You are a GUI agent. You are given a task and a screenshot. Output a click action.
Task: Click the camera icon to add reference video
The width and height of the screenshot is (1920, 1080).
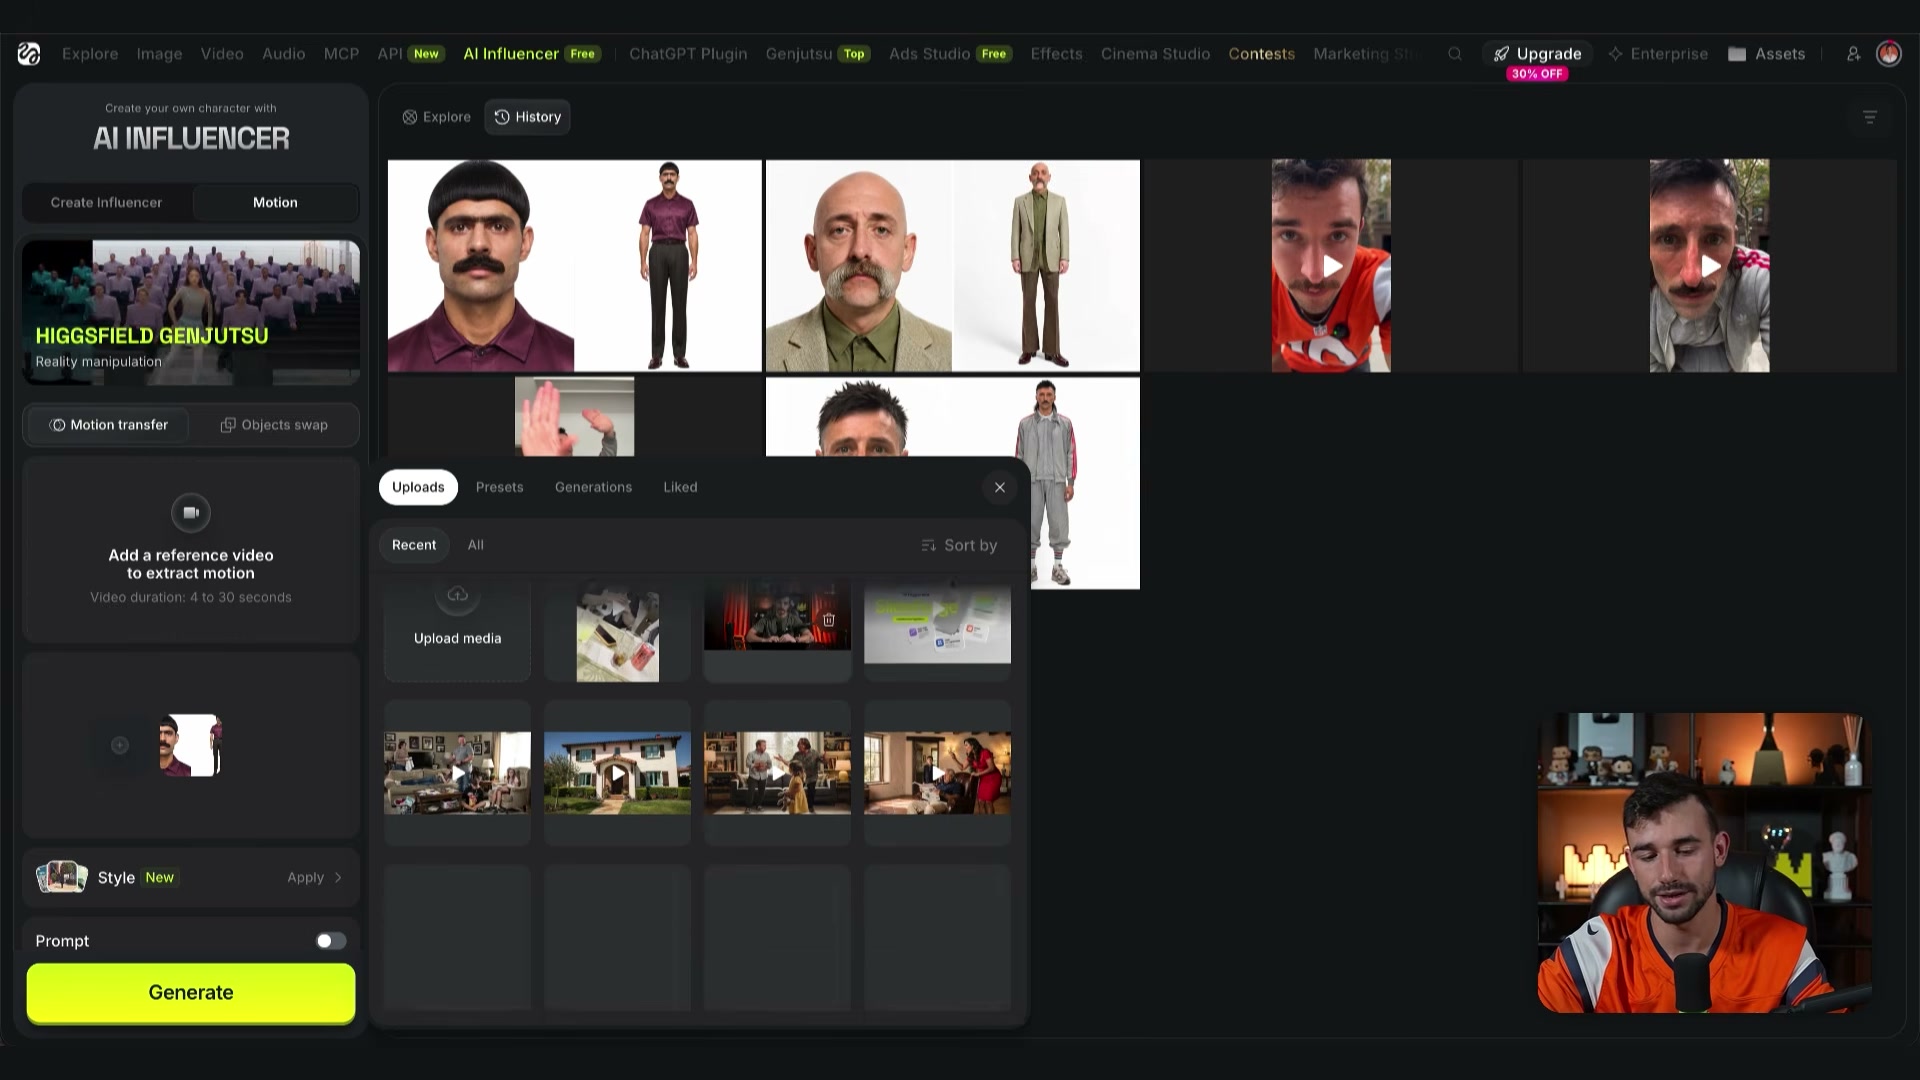[191, 513]
